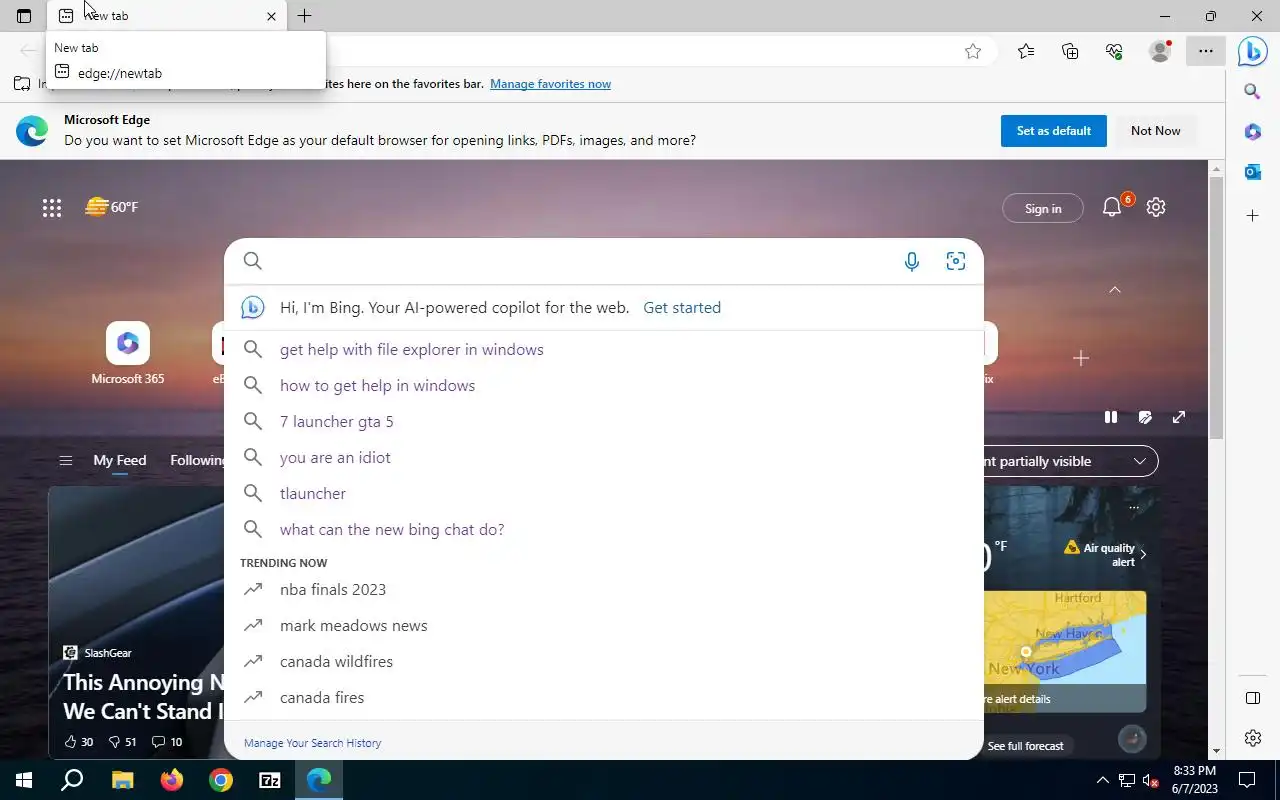Open notifications bell icon

[x=1112, y=207]
